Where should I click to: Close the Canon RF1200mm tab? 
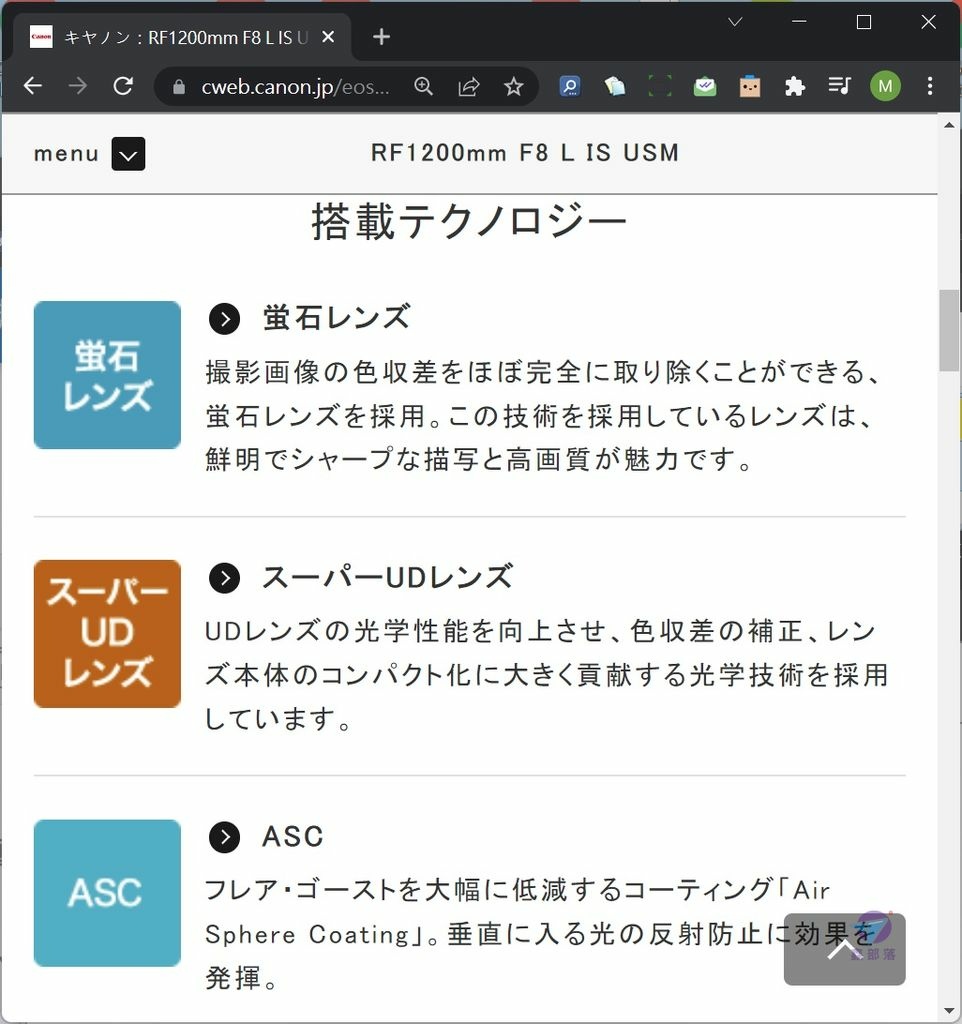[329, 37]
